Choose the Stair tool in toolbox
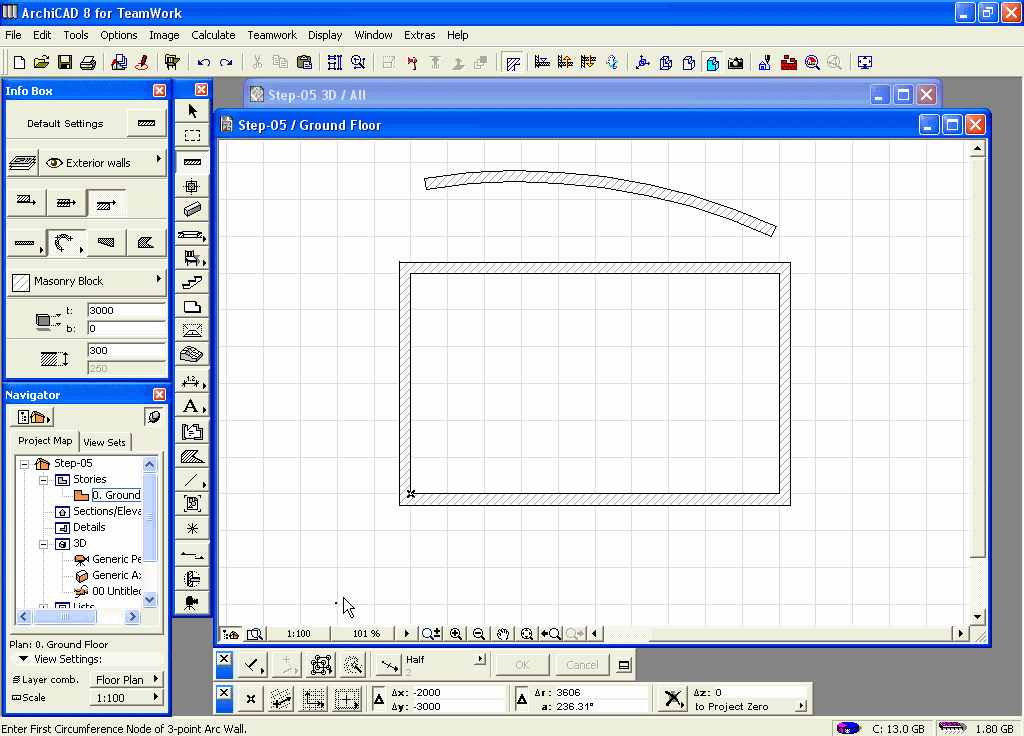Image resolution: width=1024 pixels, height=736 pixels. coord(192,283)
